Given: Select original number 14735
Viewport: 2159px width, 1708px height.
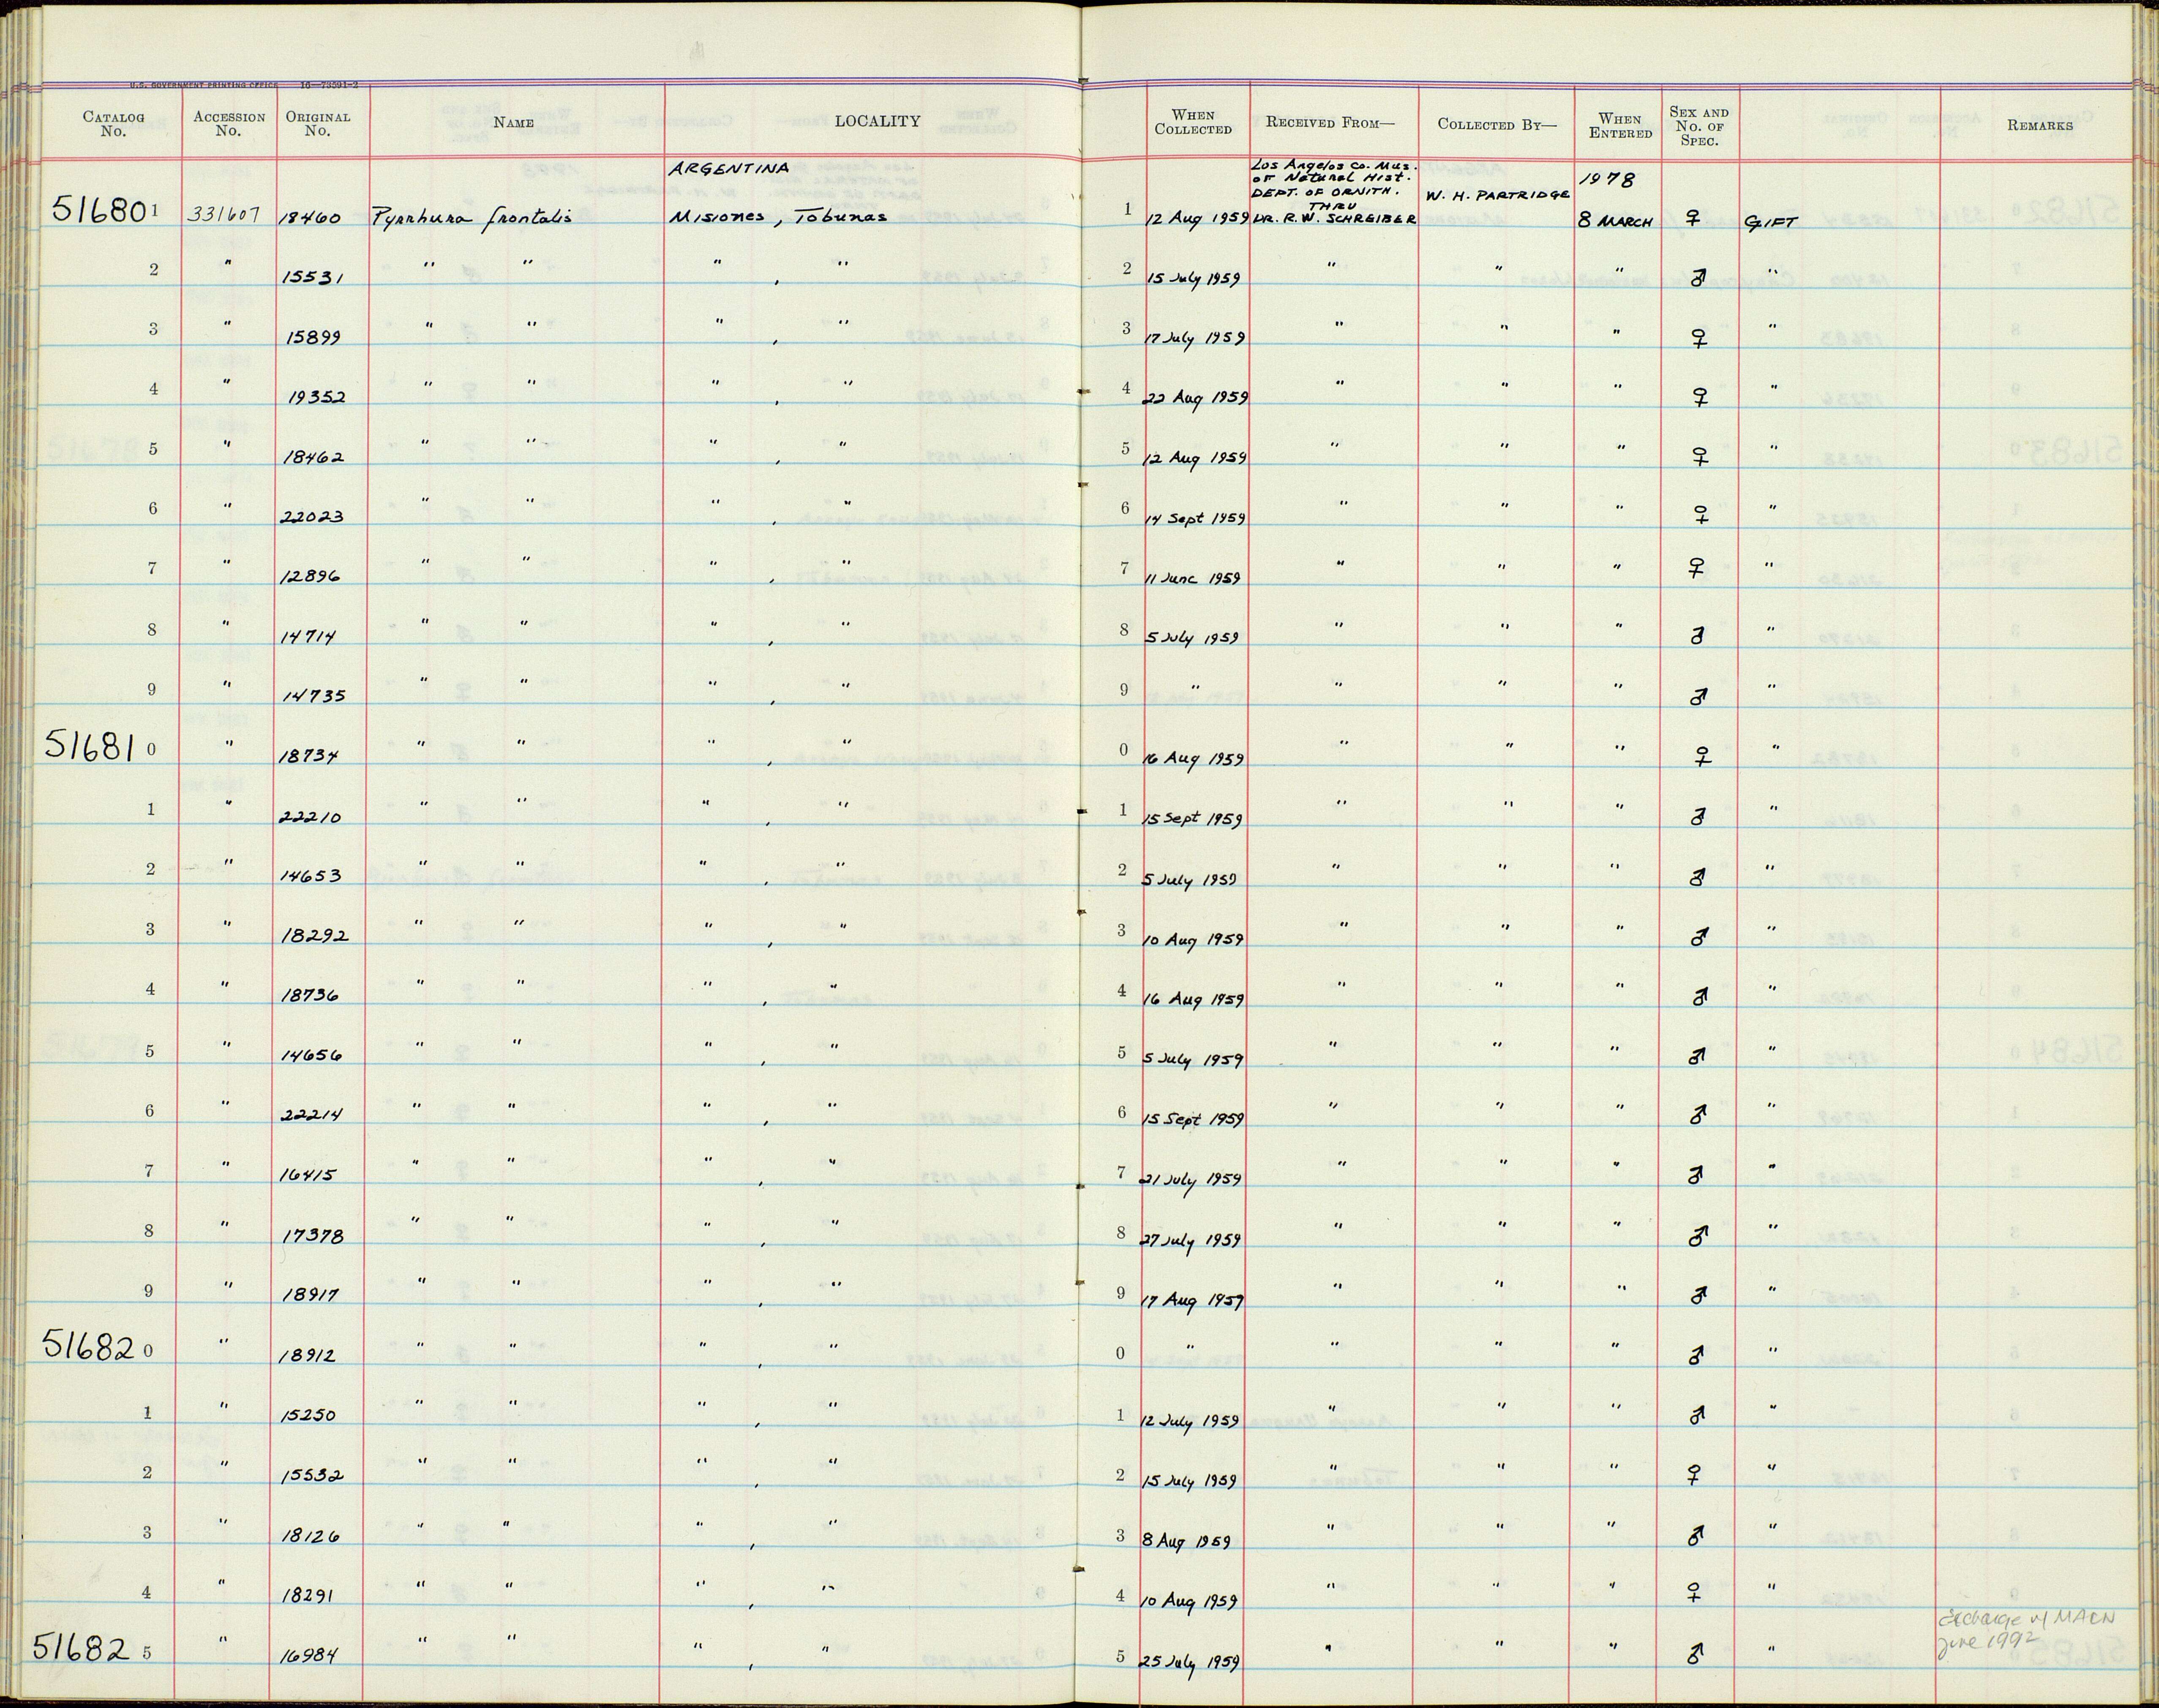Looking at the screenshot, I should (313, 696).
